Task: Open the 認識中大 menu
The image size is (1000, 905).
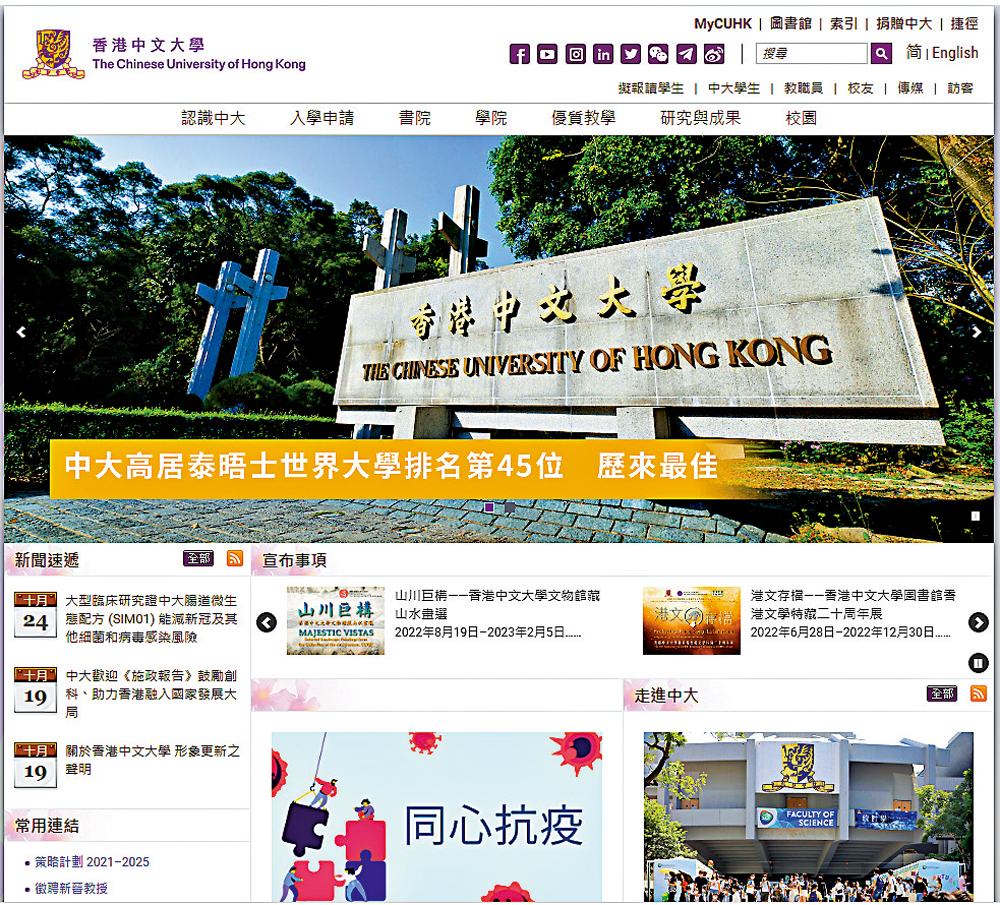Action: tap(214, 118)
